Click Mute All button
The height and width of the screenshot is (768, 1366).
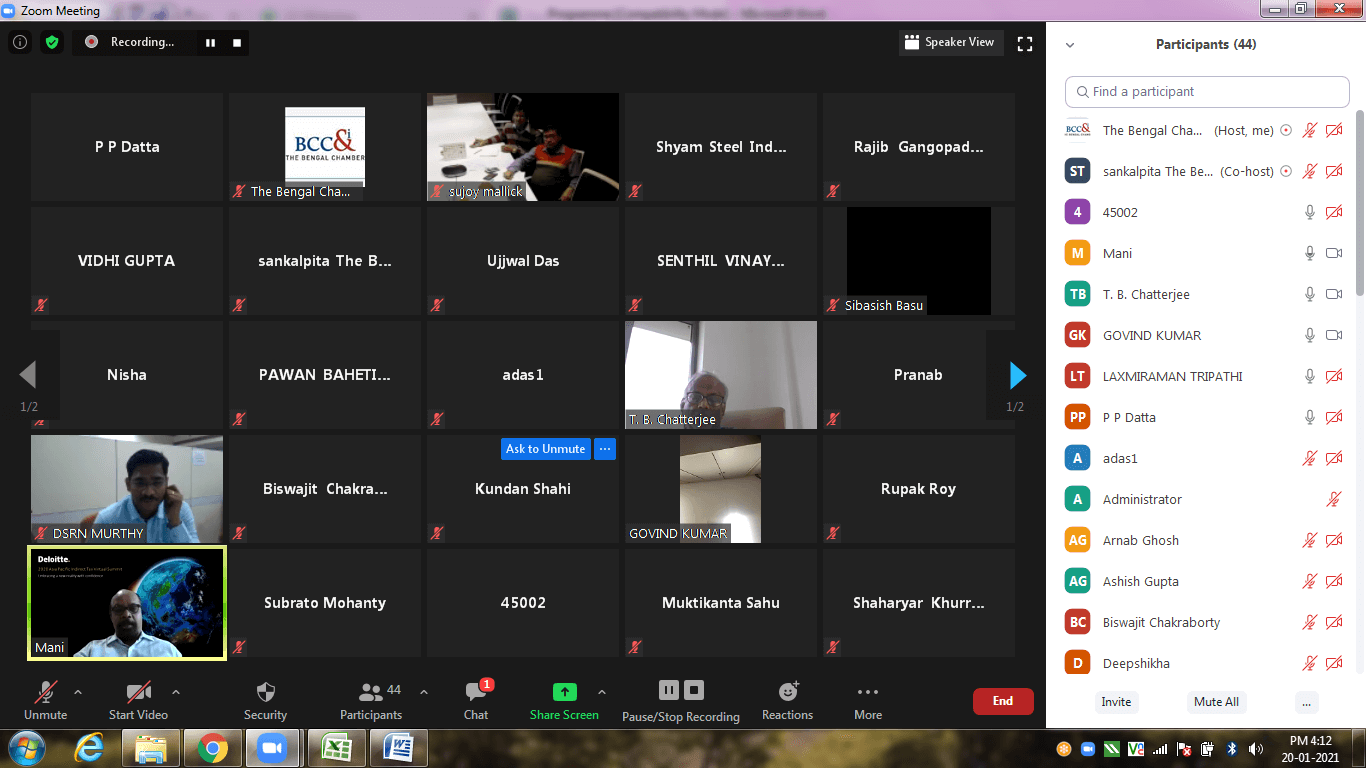[1216, 702]
